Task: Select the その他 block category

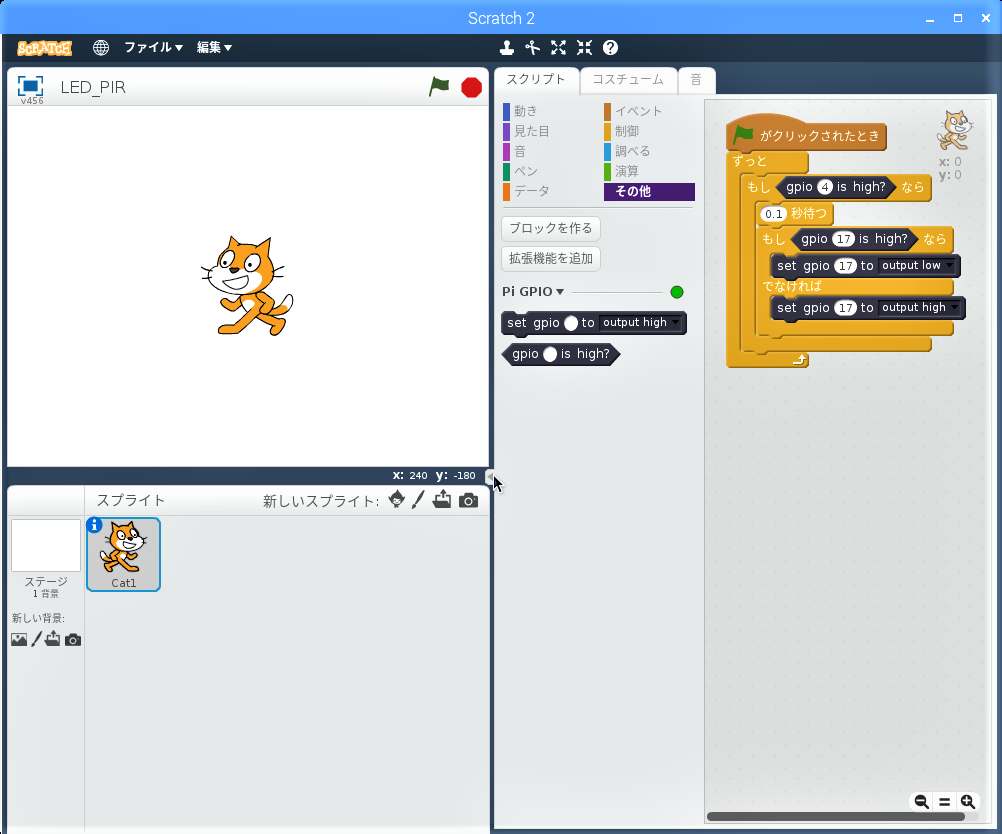Action: click(x=649, y=192)
